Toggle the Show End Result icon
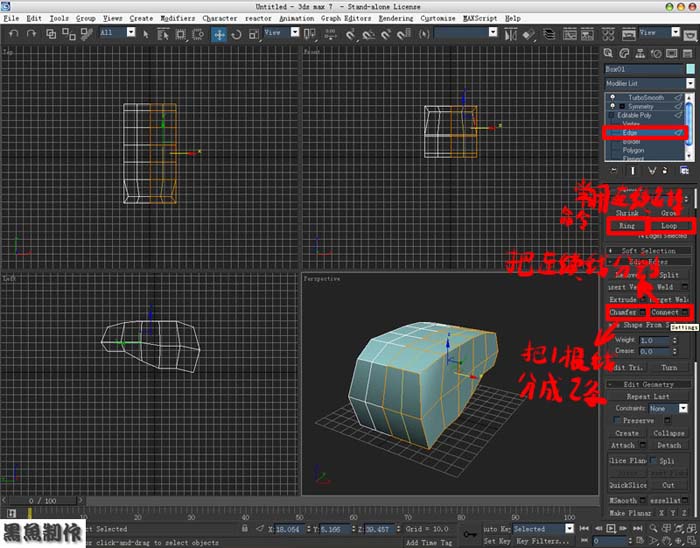700x548 pixels. 633,170
